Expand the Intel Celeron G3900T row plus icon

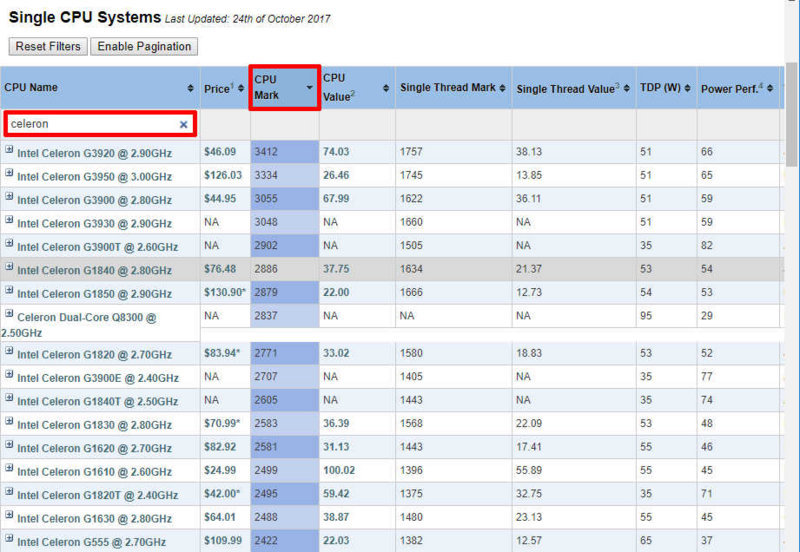(9, 243)
